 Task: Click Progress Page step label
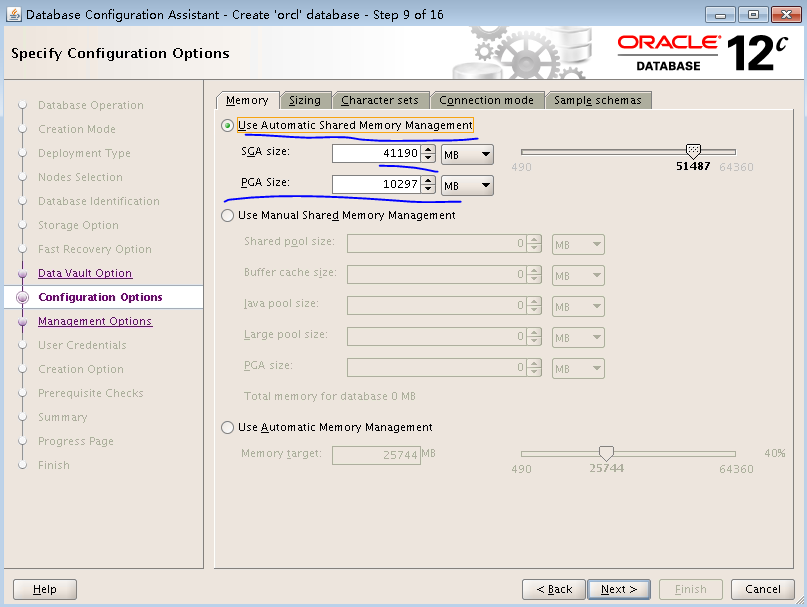76,441
